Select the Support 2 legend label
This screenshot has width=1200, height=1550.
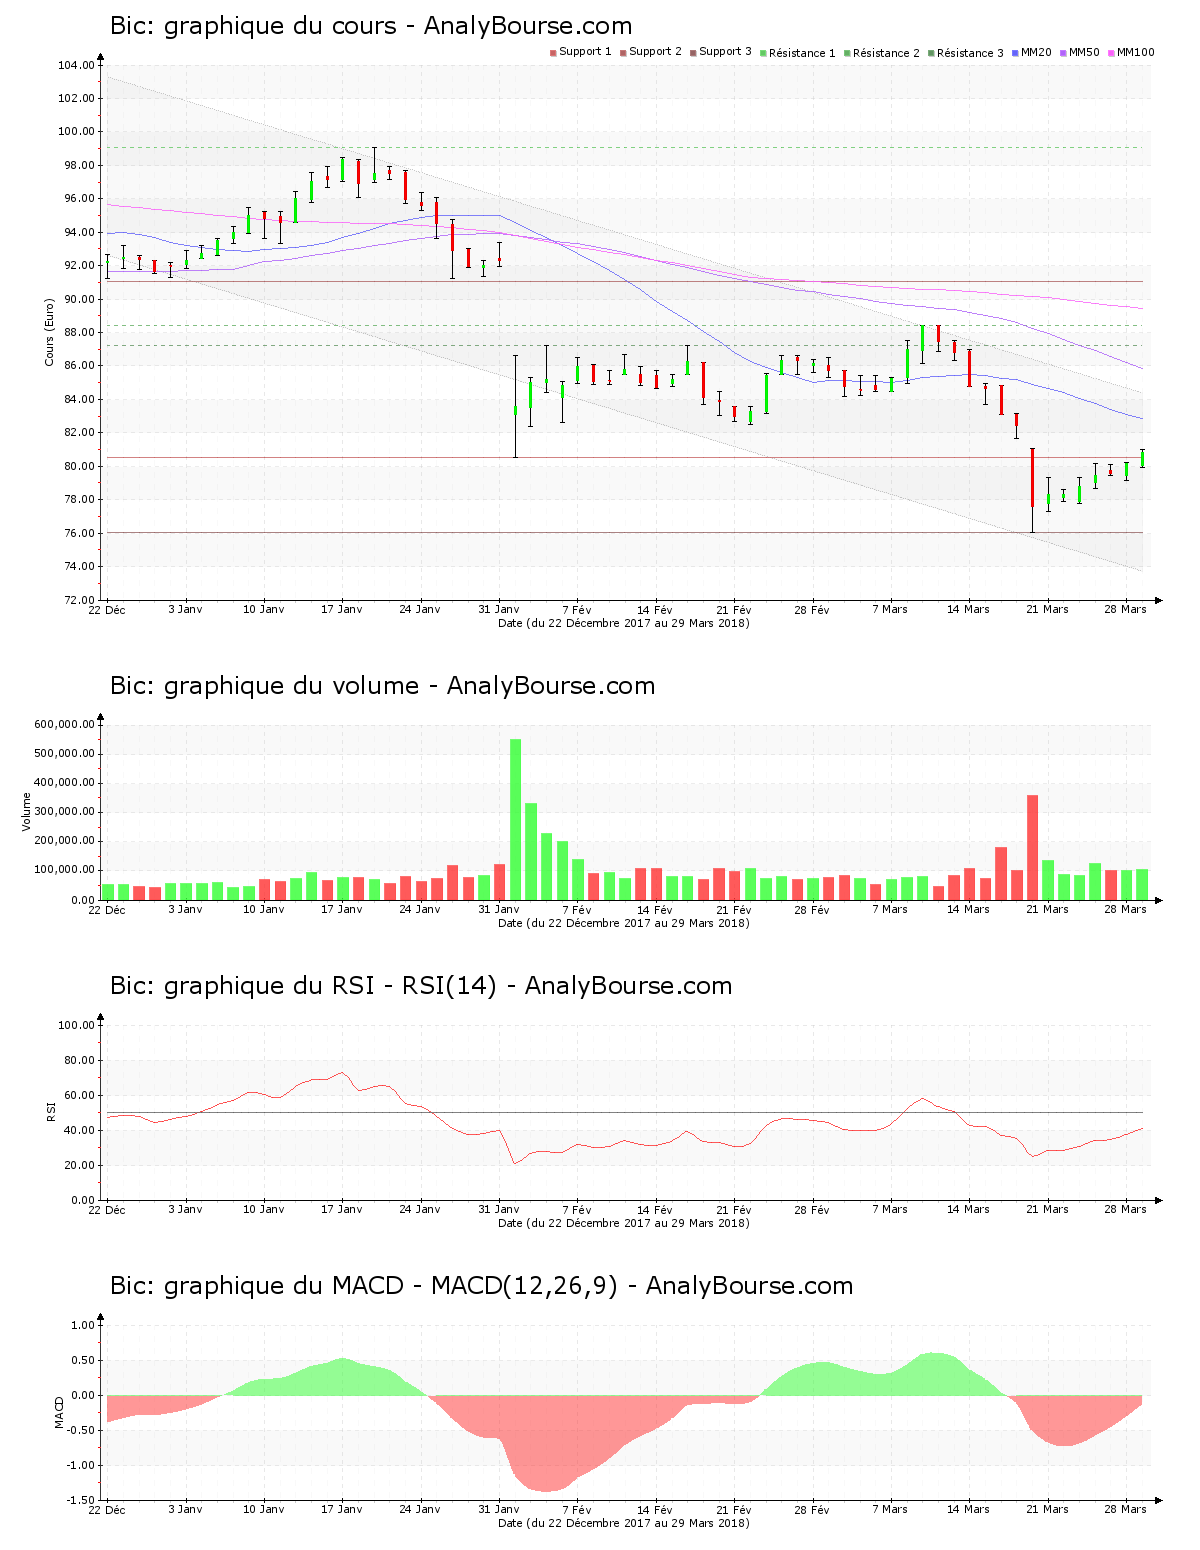655,52
